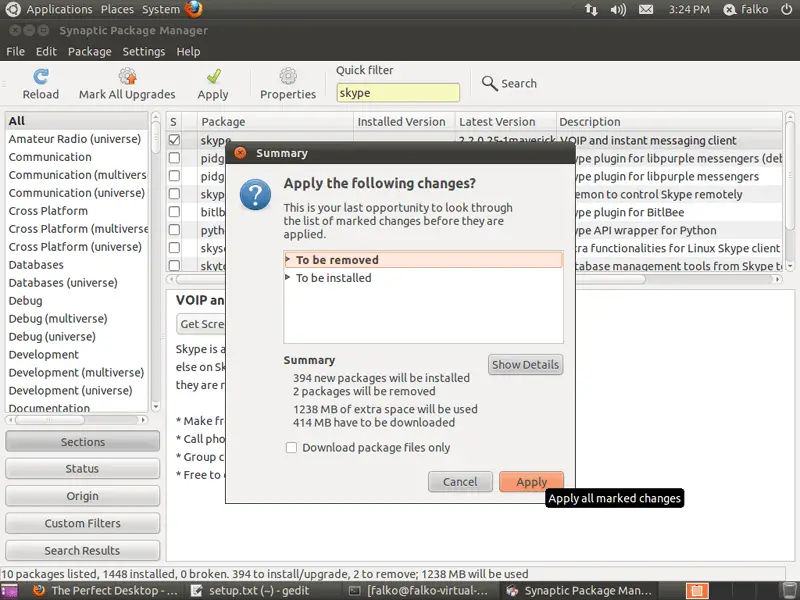Open the power session menu
The height and width of the screenshot is (600, 800).
(787, 9)
